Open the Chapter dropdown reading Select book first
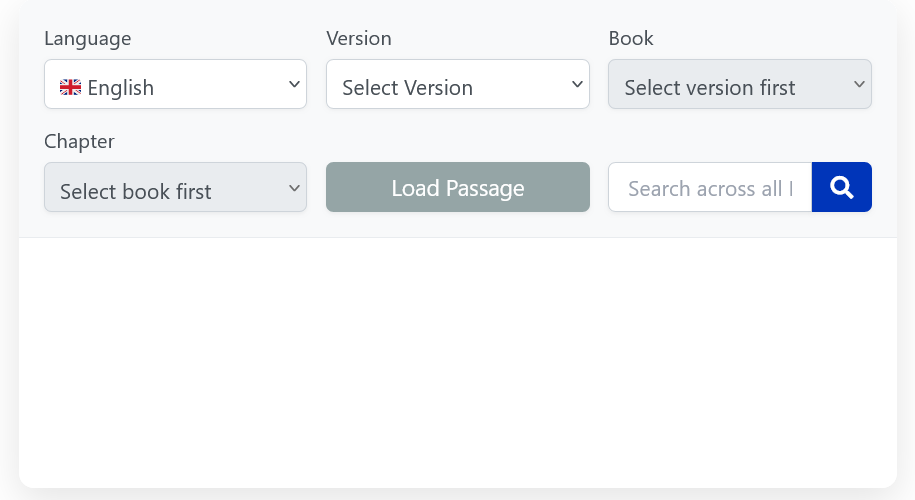This screenshot has height=500, width=915. pos(175,187)
